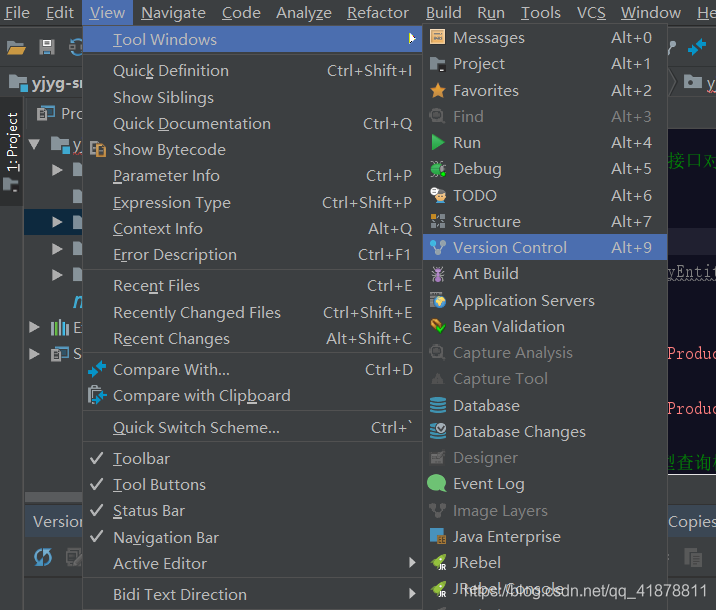The image size is (716, 610).
Task: Click the Database Changes icon
Action: [437, 431]
